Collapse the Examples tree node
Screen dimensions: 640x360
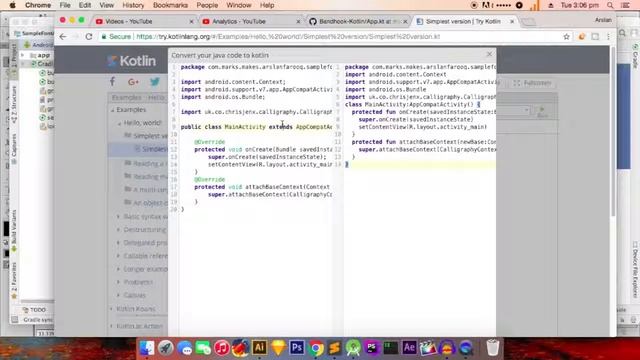pos(113,110)
